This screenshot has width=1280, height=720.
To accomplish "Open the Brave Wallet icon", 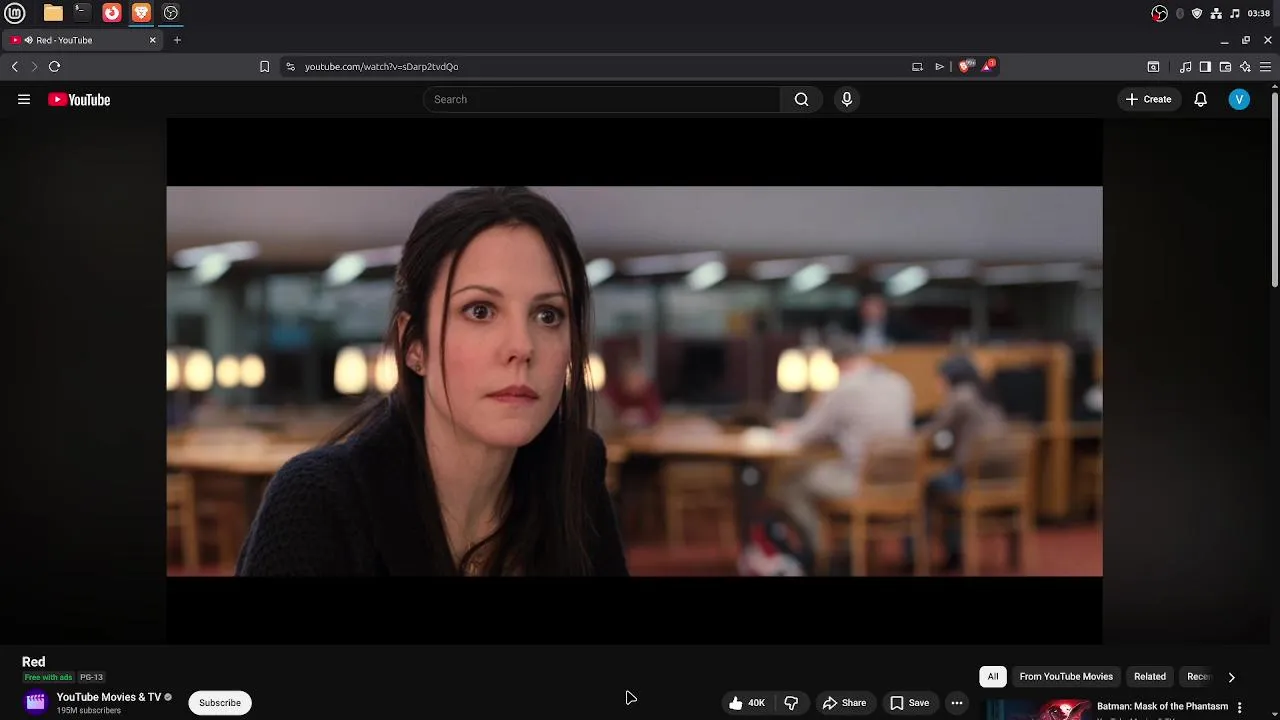I will [1225, 67].
